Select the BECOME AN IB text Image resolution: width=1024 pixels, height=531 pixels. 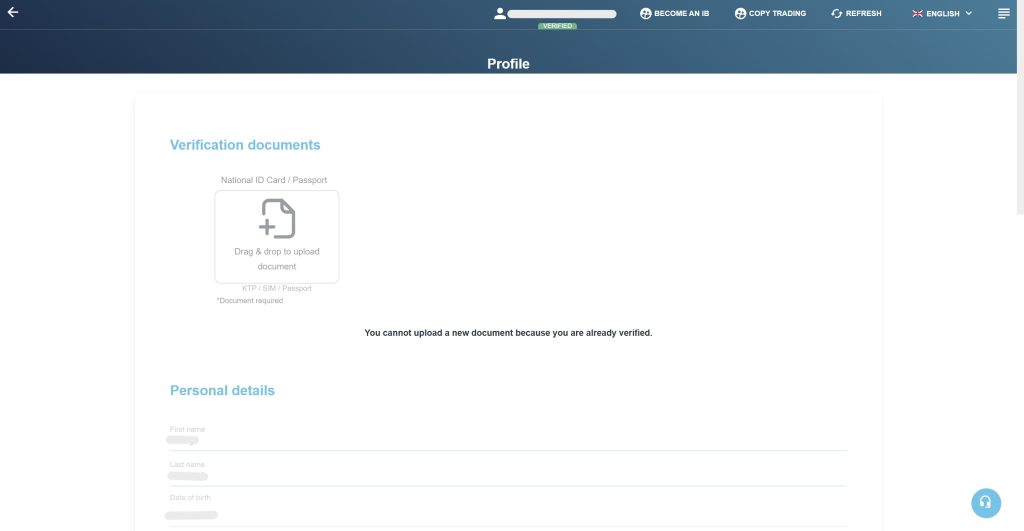click(681, 14)
